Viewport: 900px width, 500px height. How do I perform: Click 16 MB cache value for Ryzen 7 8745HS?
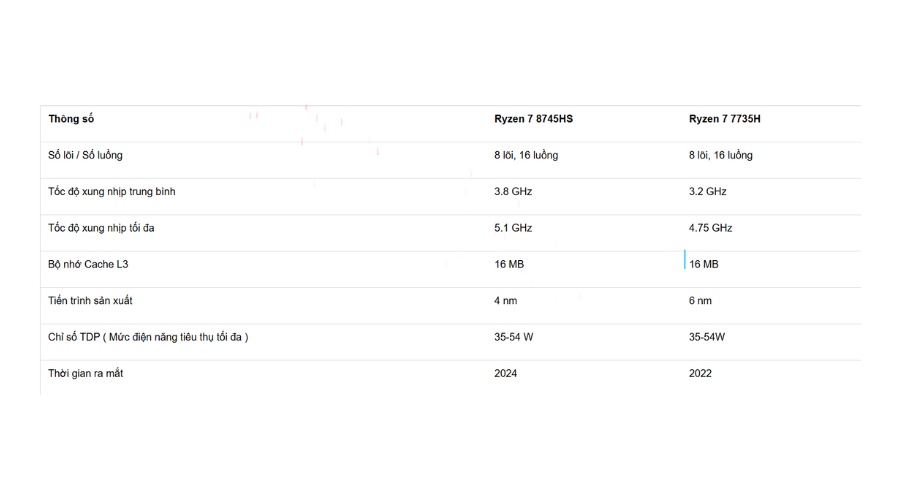pos(509,264)
